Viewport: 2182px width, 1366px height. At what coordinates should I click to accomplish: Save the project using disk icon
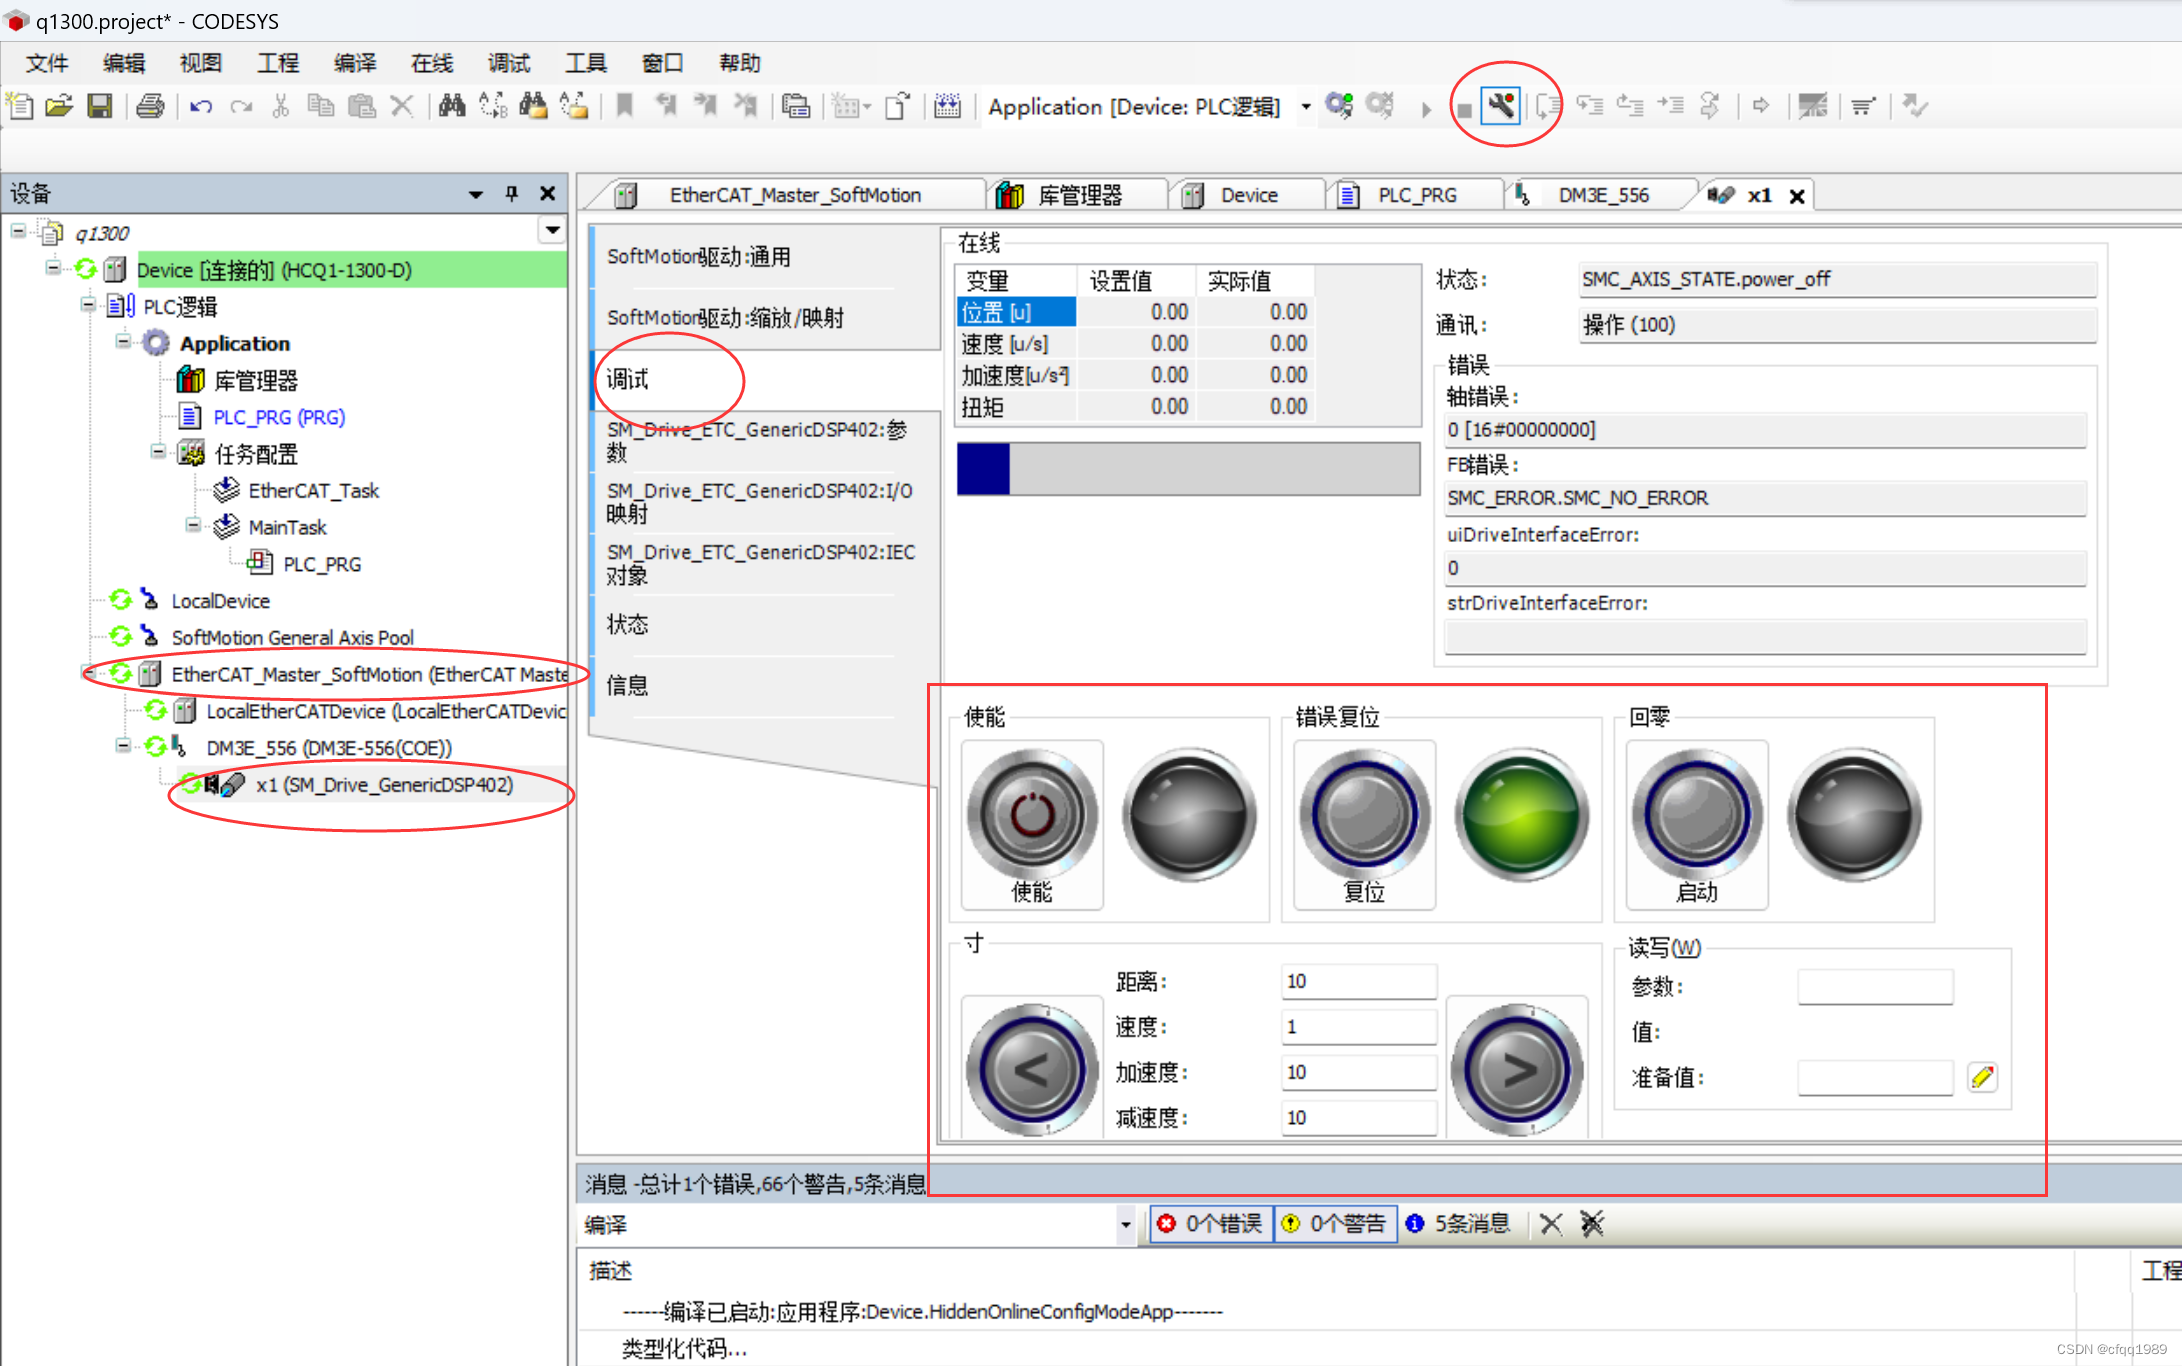pos(100,107)
